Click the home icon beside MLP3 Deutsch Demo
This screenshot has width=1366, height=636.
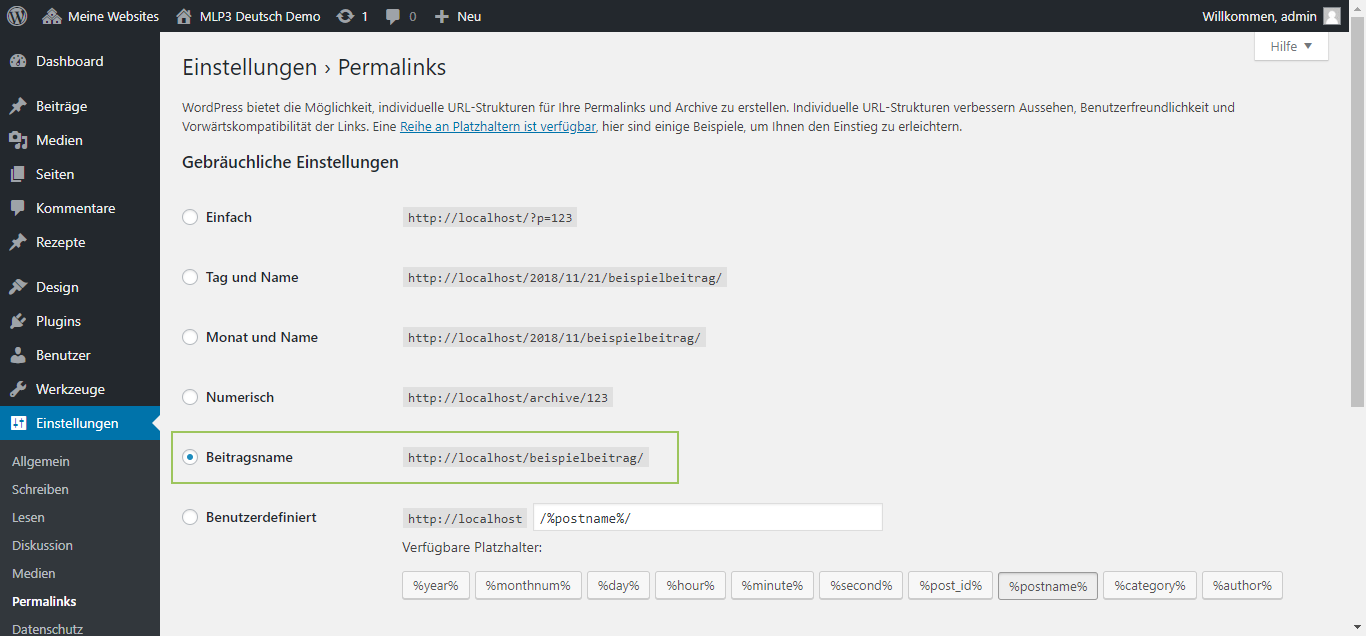(183, 16)
